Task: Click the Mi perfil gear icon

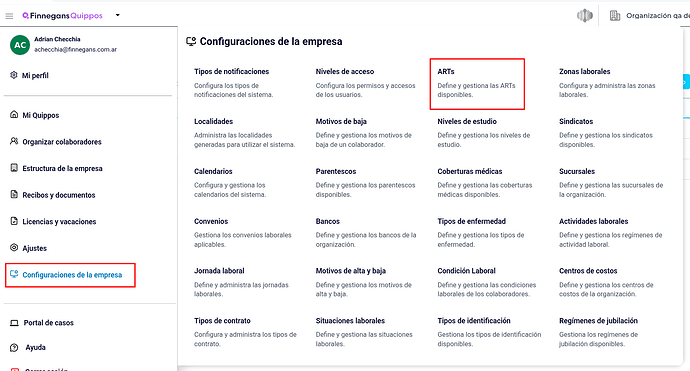Action: click(x=14, y=75)
